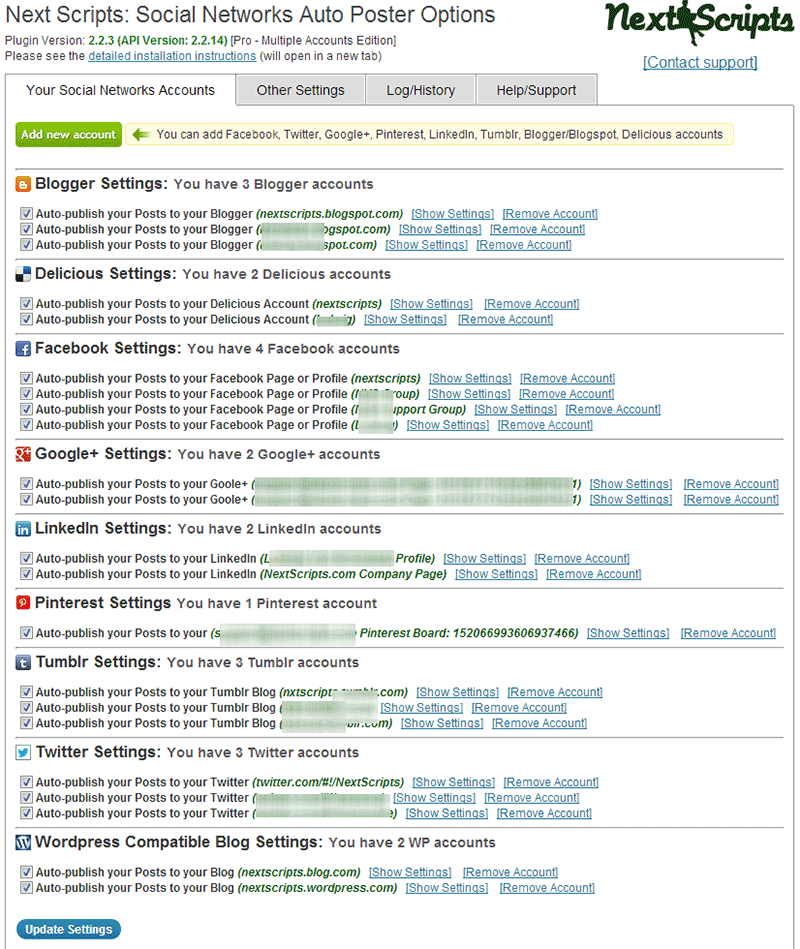Toggle checkbox for first Google+ account
The image size is (800, 949).
(26, 484)
